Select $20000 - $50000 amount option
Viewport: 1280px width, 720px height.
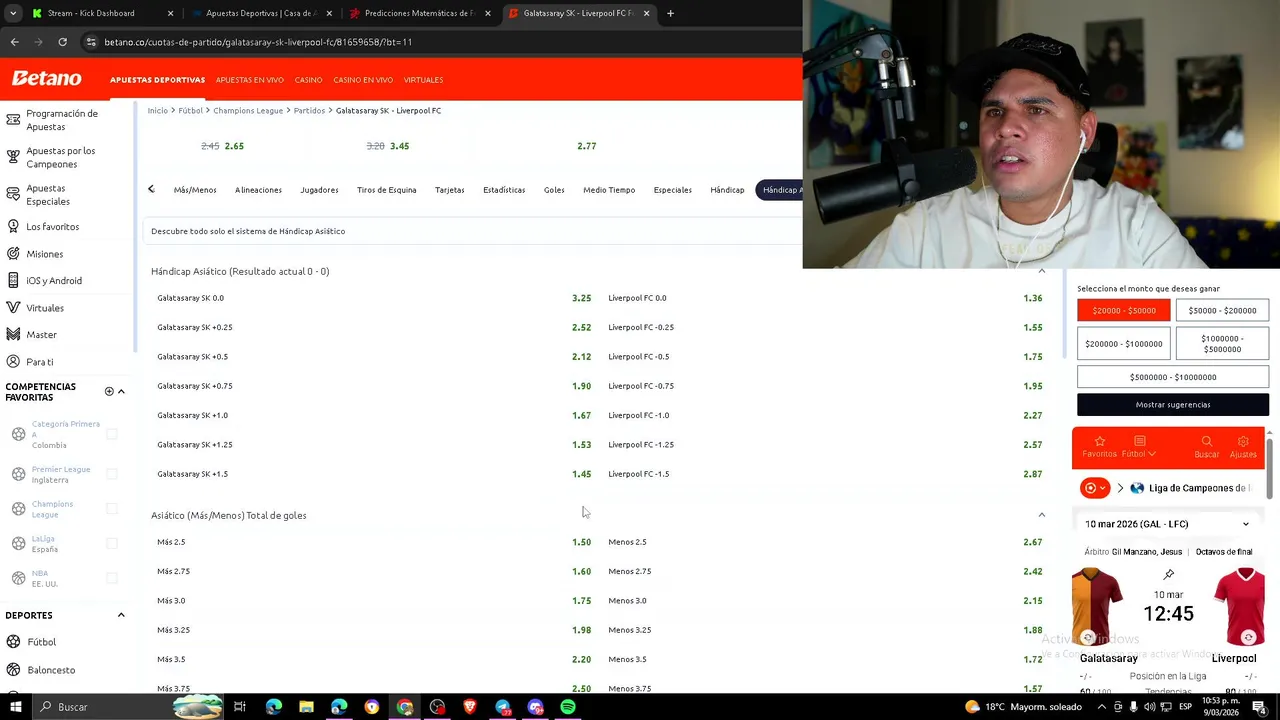point(1123,311)
